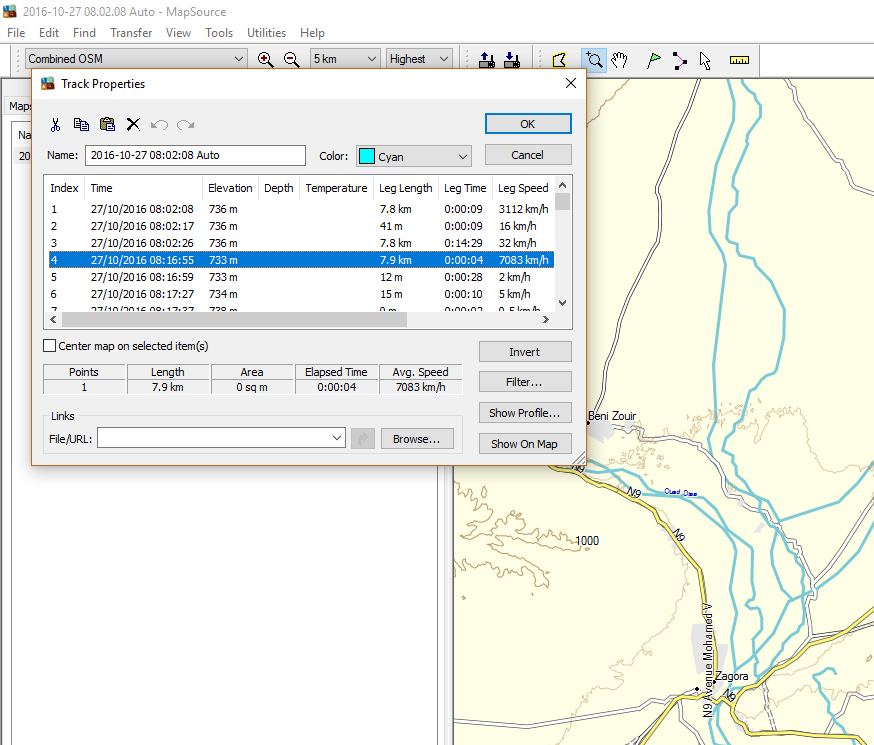Screen dimensions: 874x745
Task: Click the Depth column header
Action: 279,188
